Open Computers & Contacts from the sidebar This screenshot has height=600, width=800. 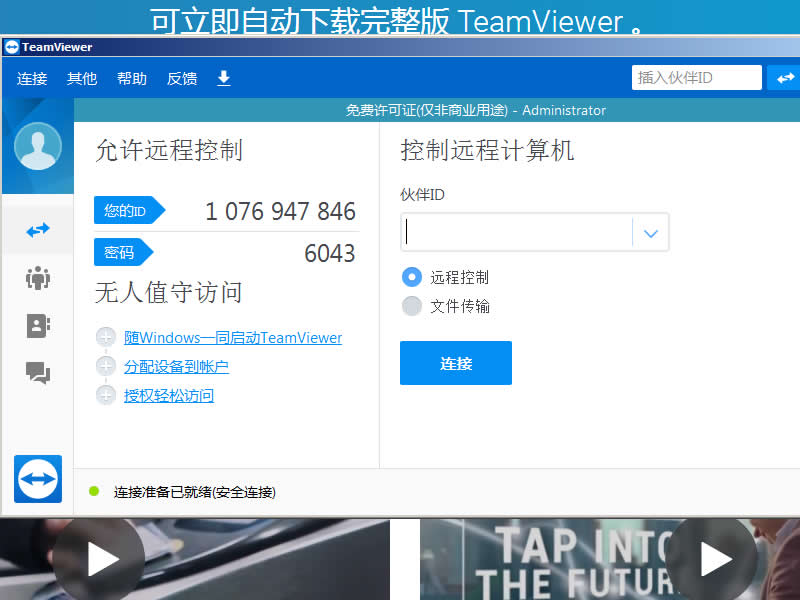tap(37, 326)
